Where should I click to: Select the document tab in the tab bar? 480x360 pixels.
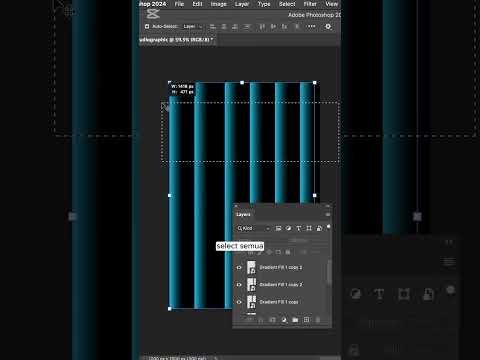click(177, 40)
